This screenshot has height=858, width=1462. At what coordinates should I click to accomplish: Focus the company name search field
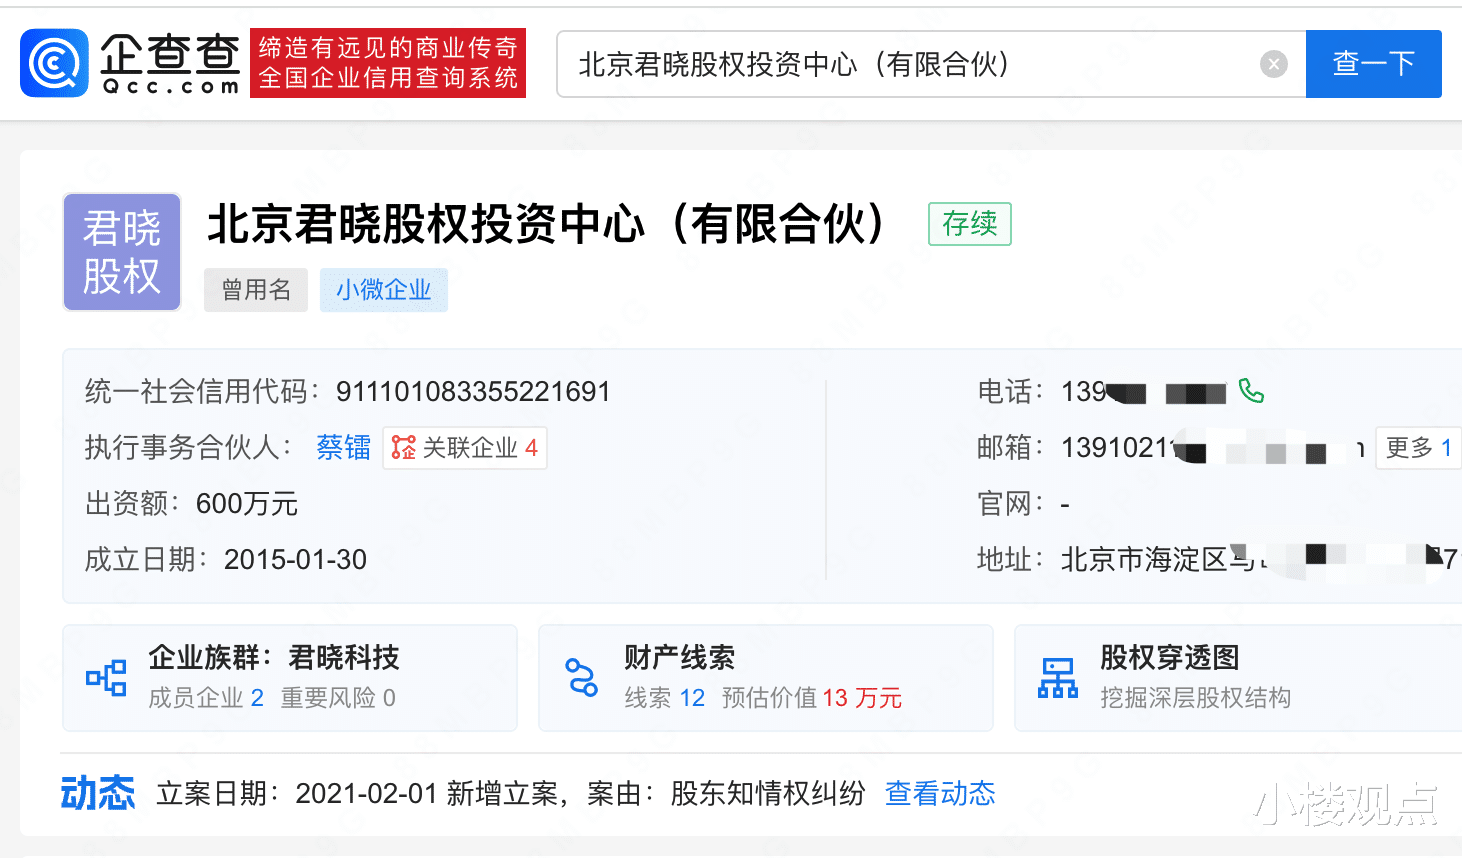[x=931, y=64]
